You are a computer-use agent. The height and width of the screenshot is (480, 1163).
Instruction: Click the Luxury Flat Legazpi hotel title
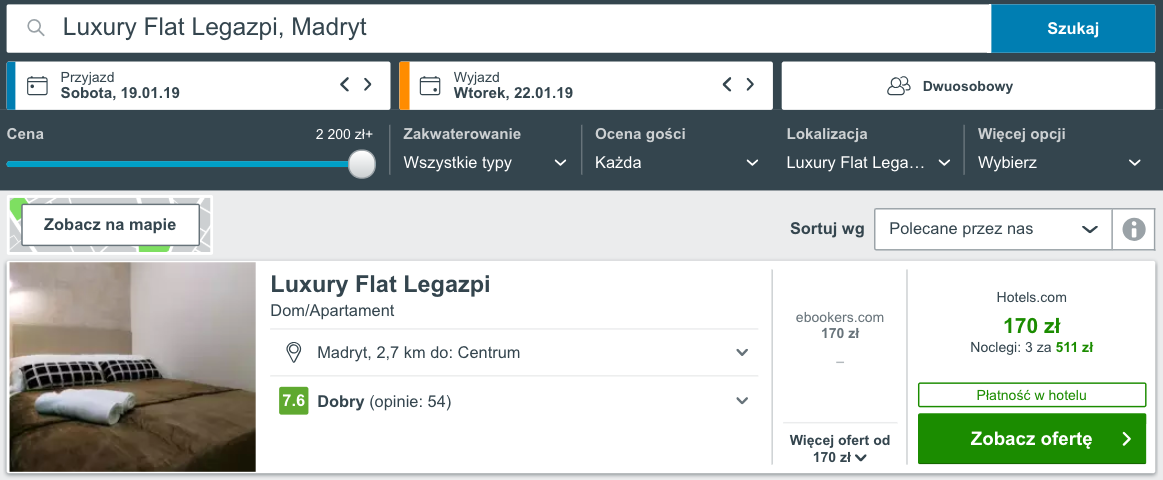pos(380,284)
